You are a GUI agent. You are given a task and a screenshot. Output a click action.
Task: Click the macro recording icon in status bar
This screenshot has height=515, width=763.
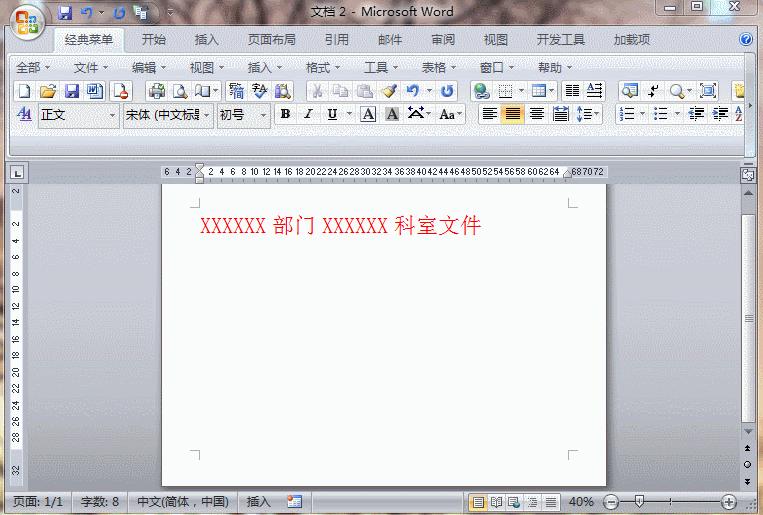click(x=294, y=501)
